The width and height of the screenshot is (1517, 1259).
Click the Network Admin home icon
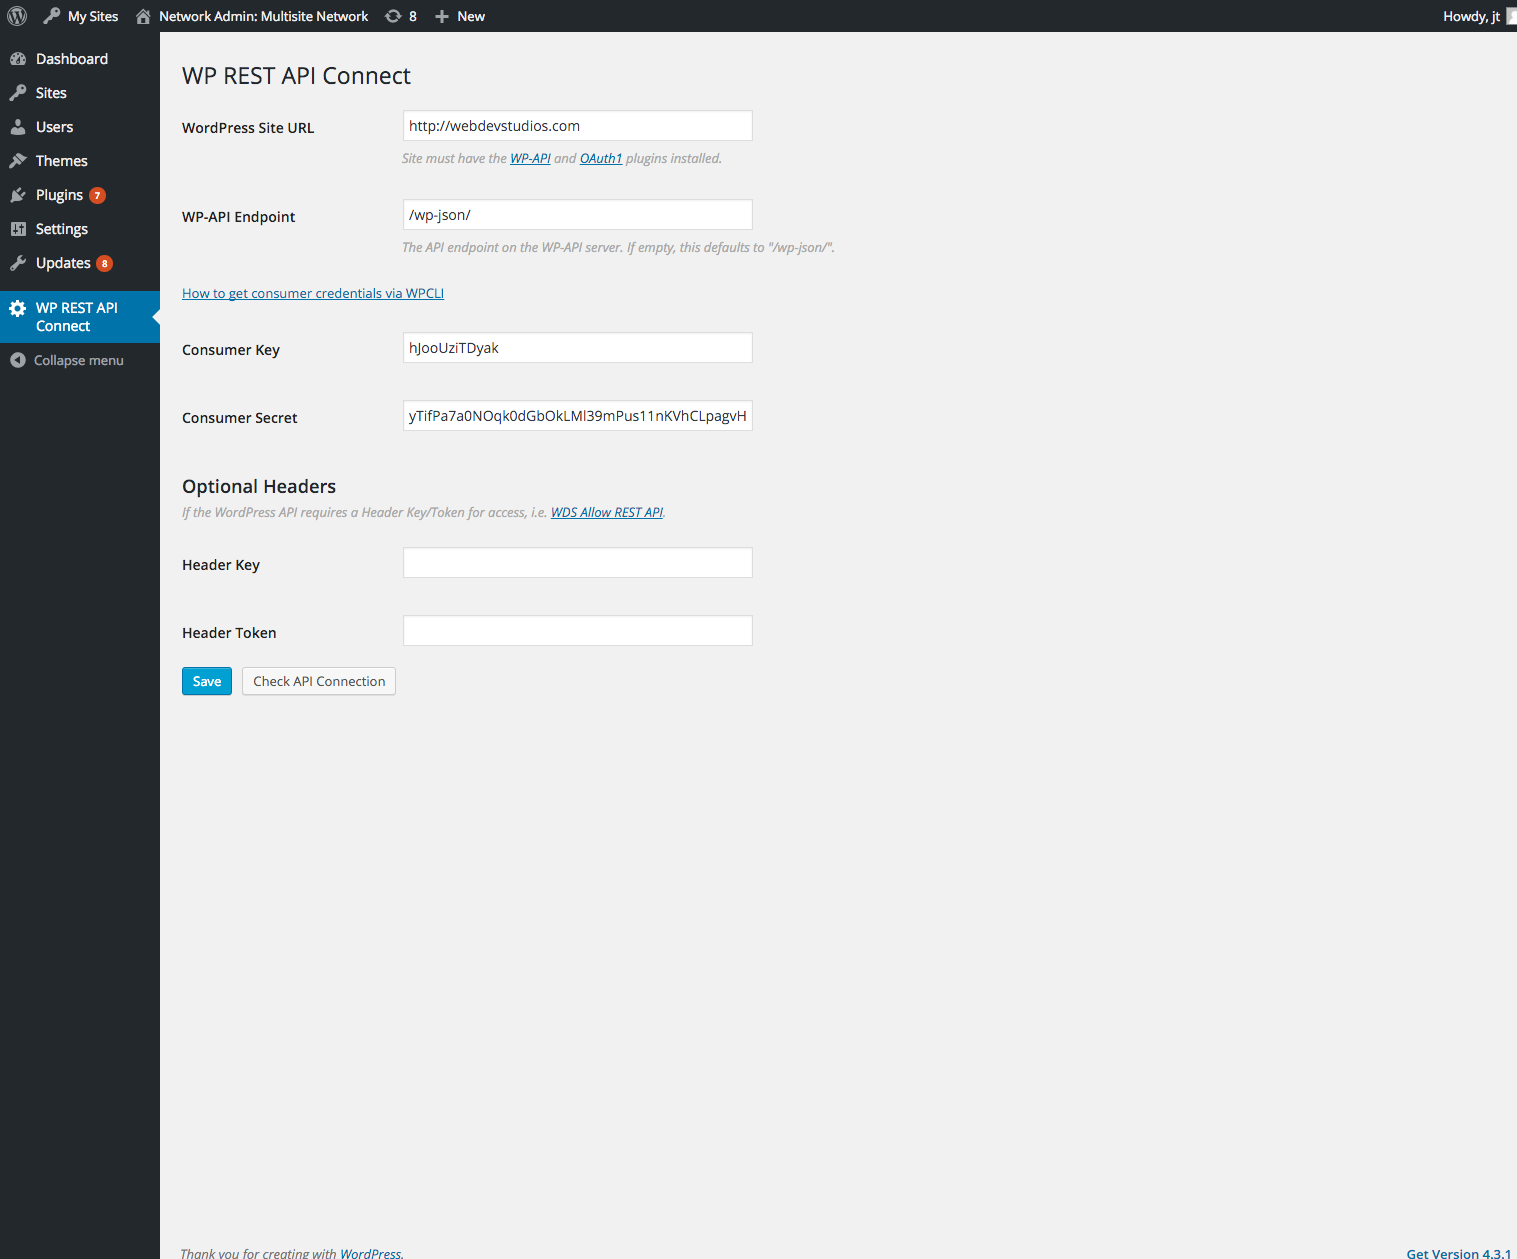143,16
